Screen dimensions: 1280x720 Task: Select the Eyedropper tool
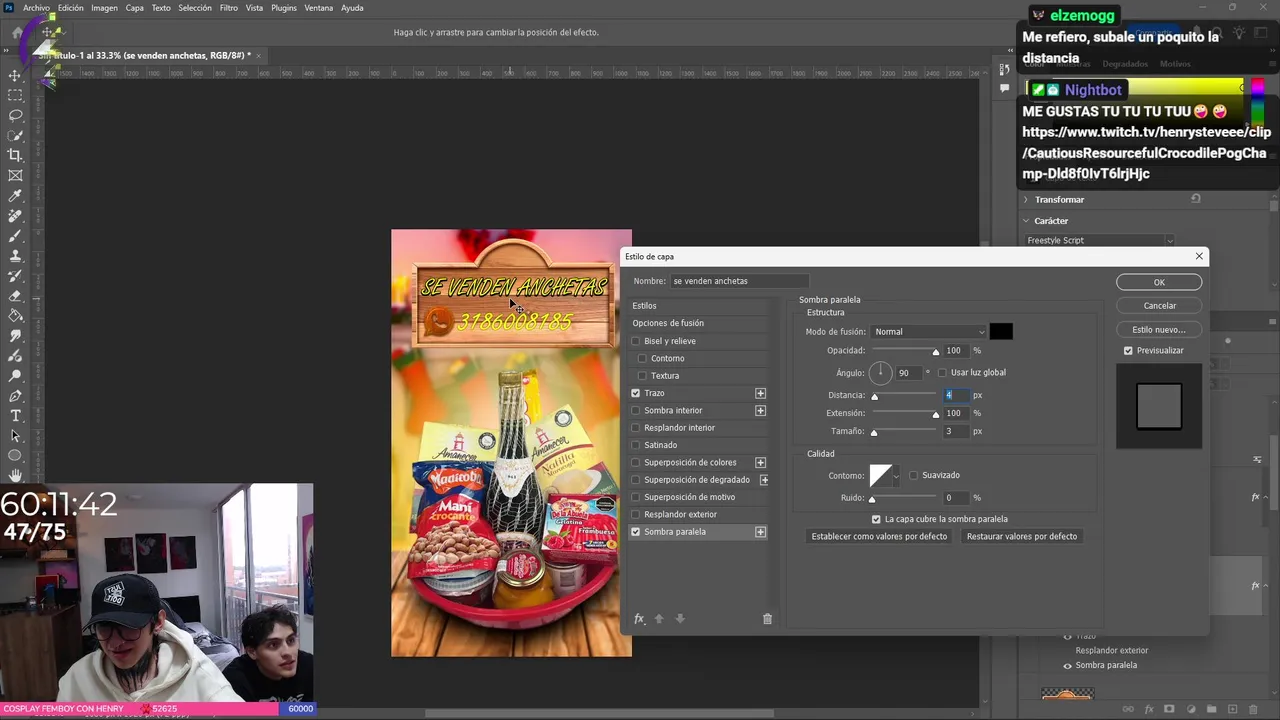(x=15, y=196)
